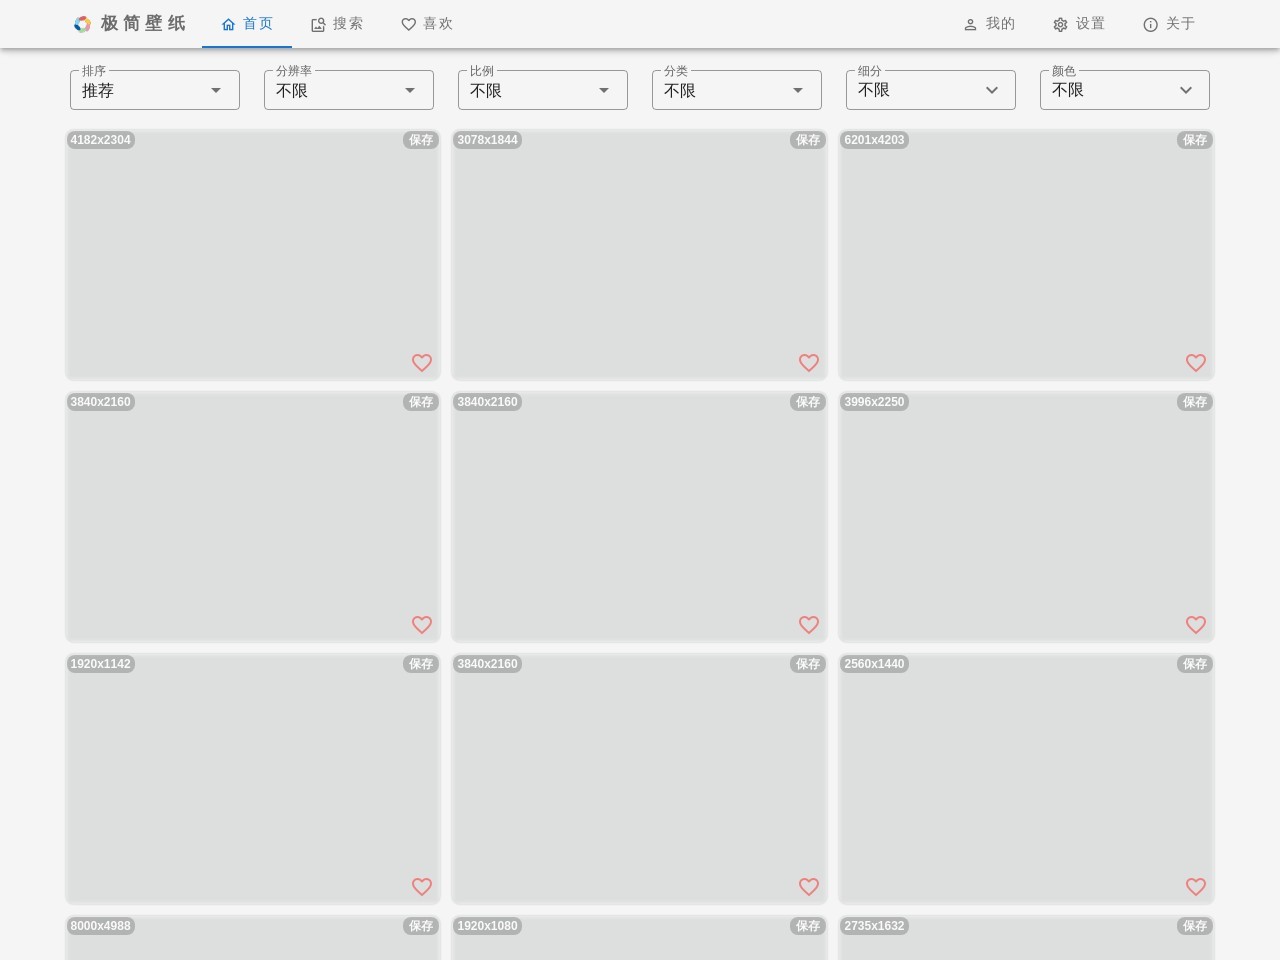Click the heart icon on 3996x2250 wallpaper
The width and height of the screenshot is (1280, 960).
click(x=1196, y=625)
